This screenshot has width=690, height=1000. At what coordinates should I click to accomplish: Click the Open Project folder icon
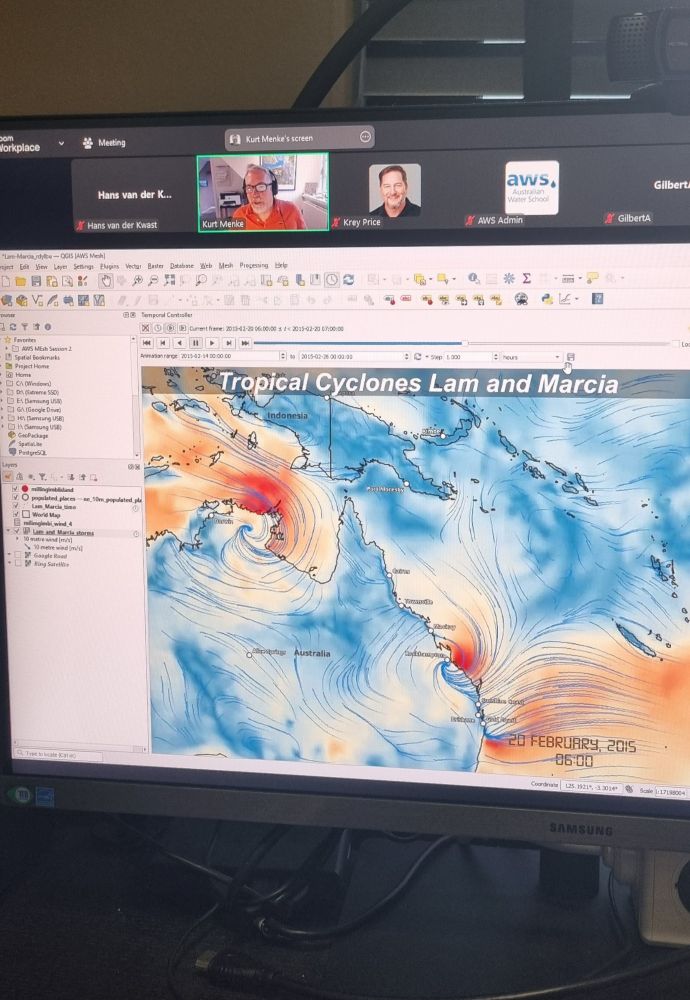[20, 281]
